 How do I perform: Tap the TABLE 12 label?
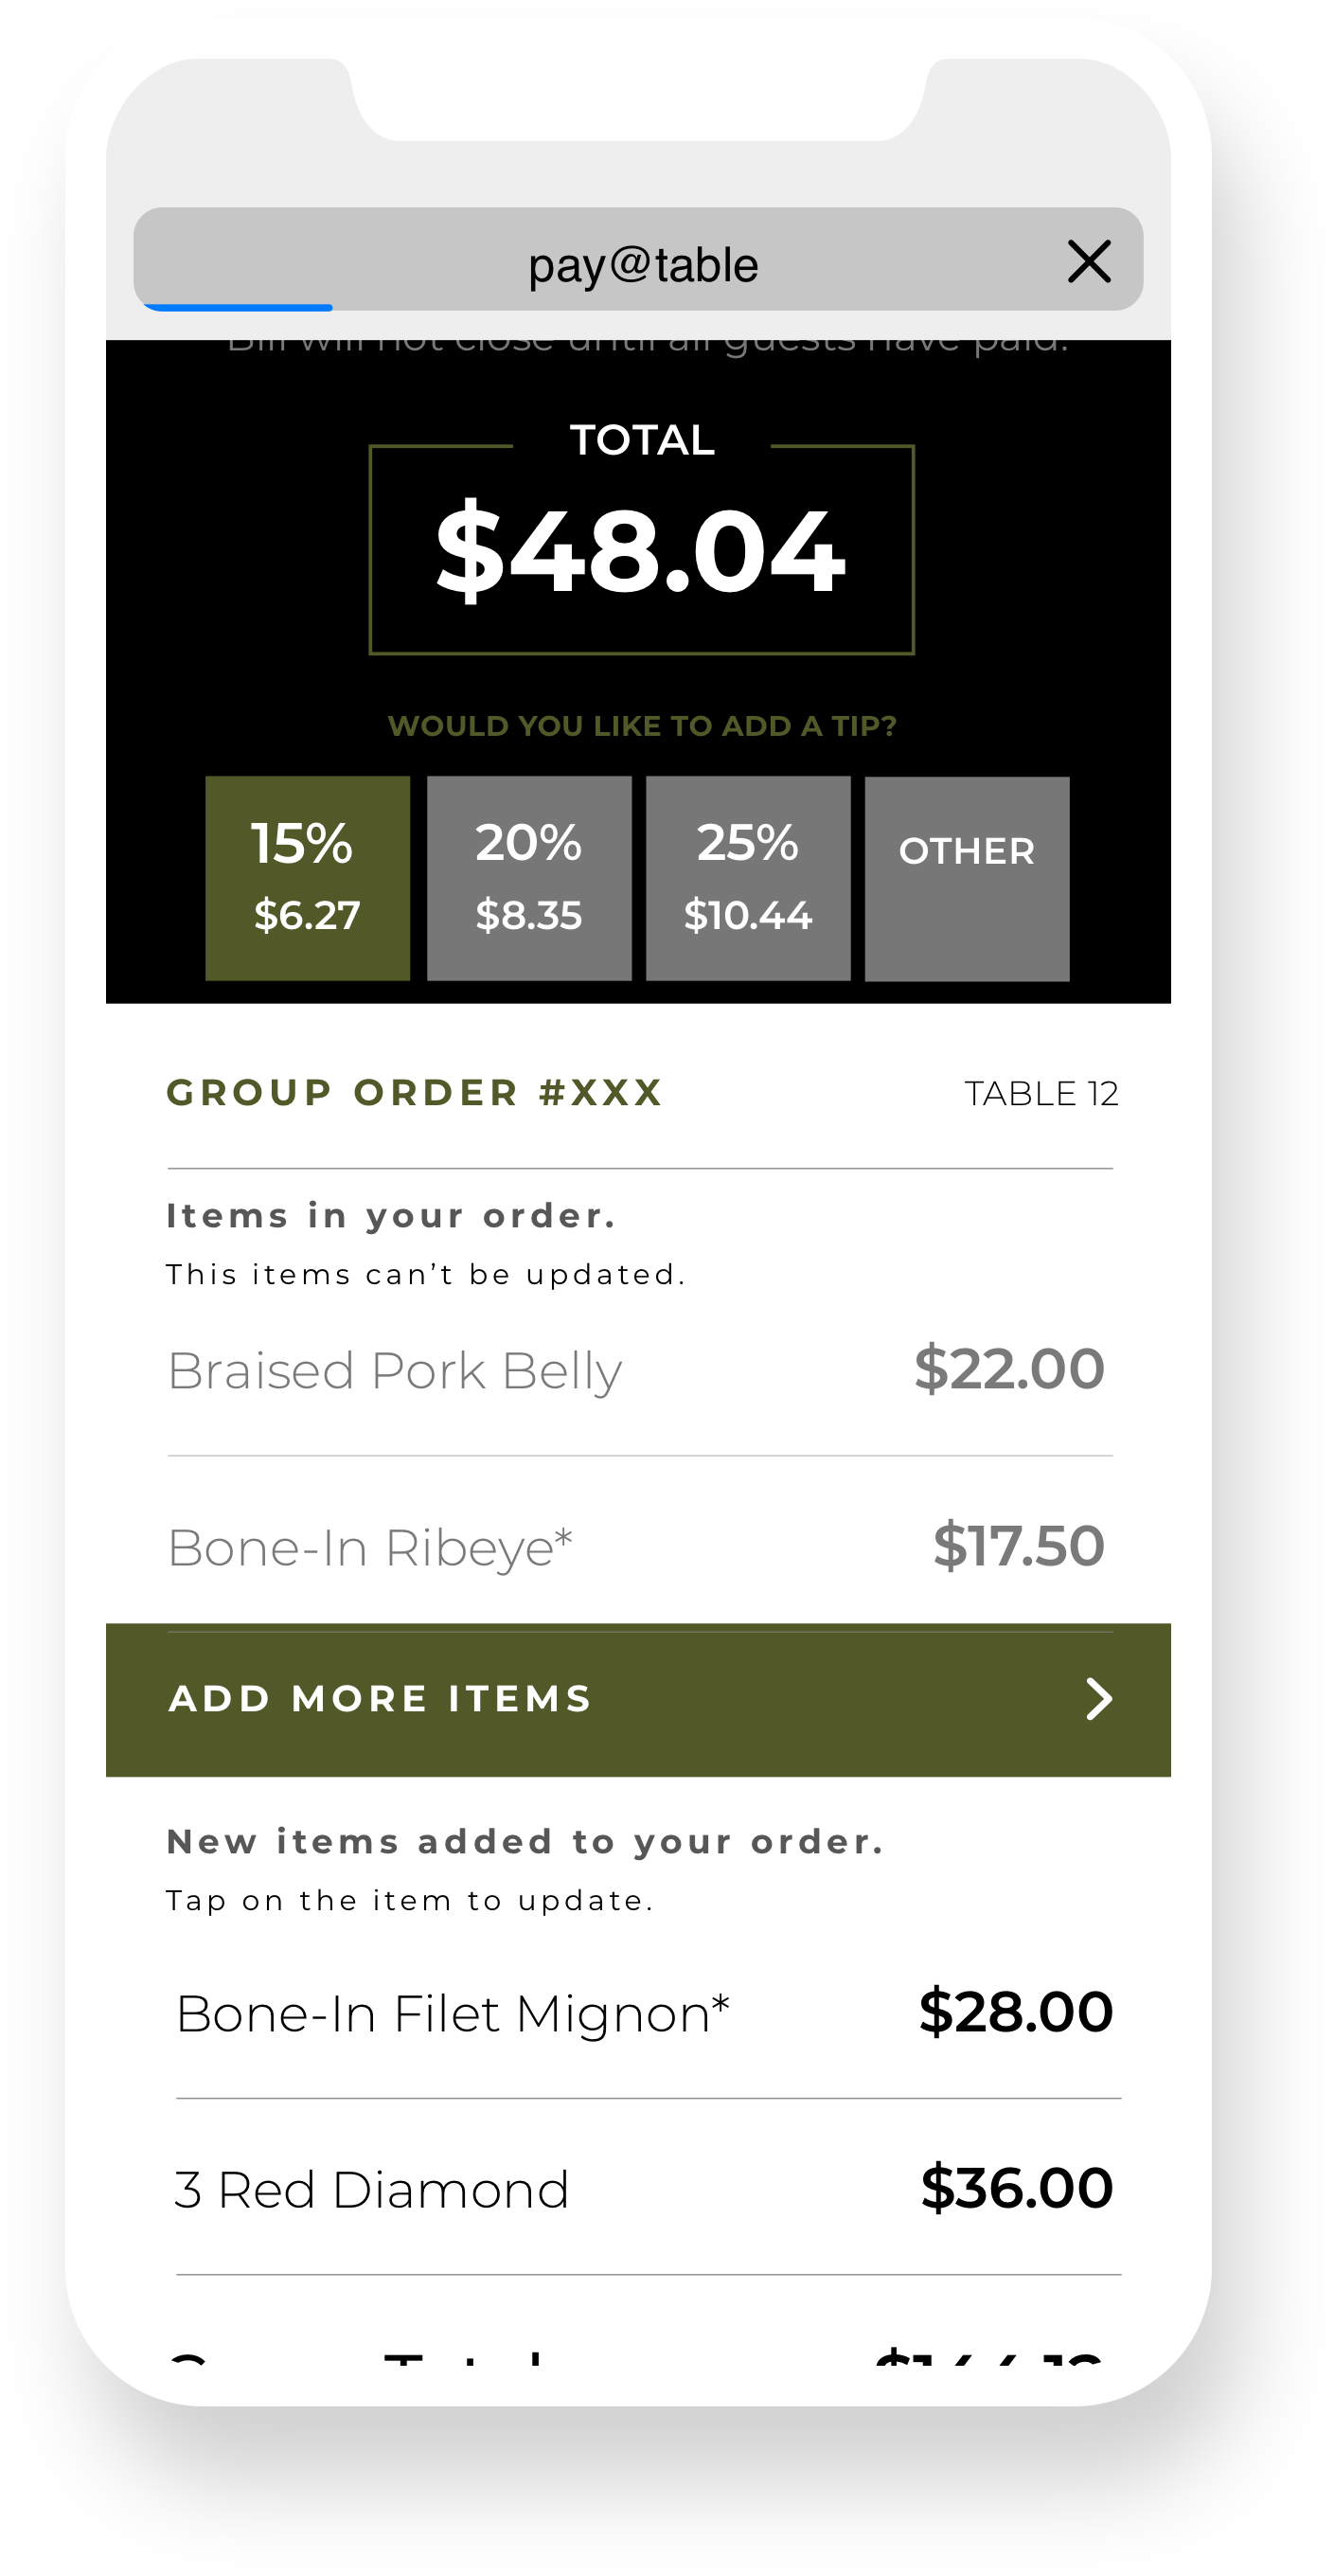pos(1041,1093)
